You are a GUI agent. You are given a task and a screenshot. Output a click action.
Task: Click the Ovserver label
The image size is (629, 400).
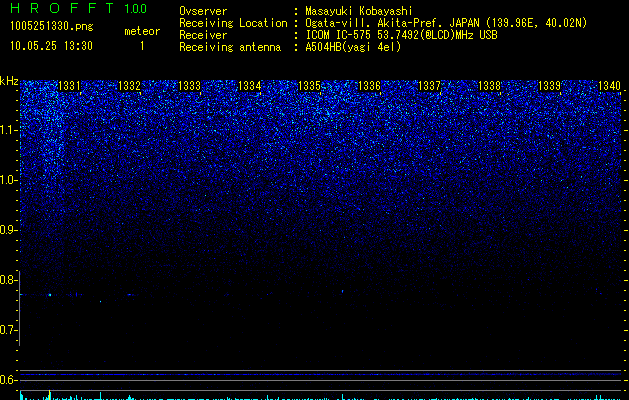203,11
